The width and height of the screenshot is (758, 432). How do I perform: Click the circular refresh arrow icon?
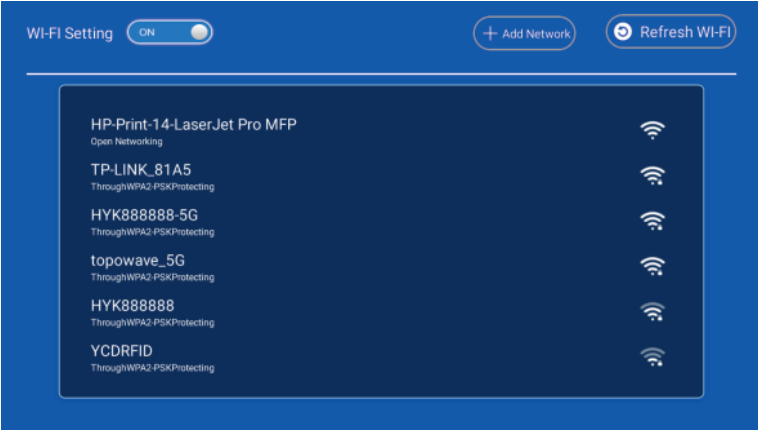(x=622, y=32)
